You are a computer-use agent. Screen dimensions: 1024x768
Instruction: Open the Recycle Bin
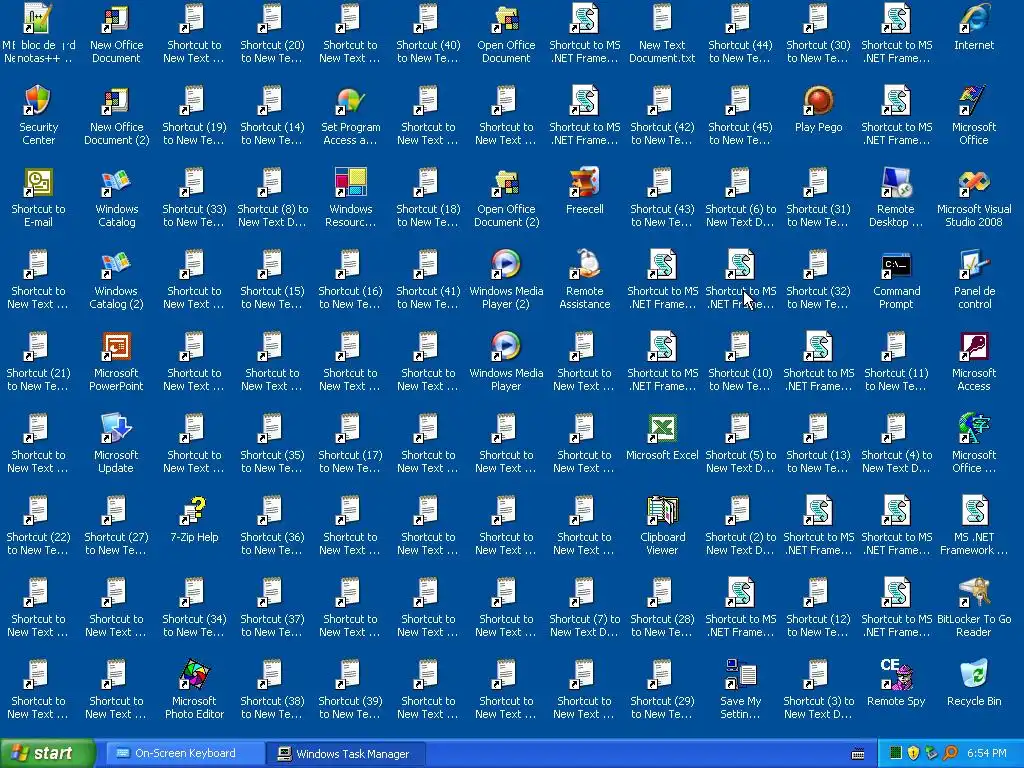click(x=974, y=682)
